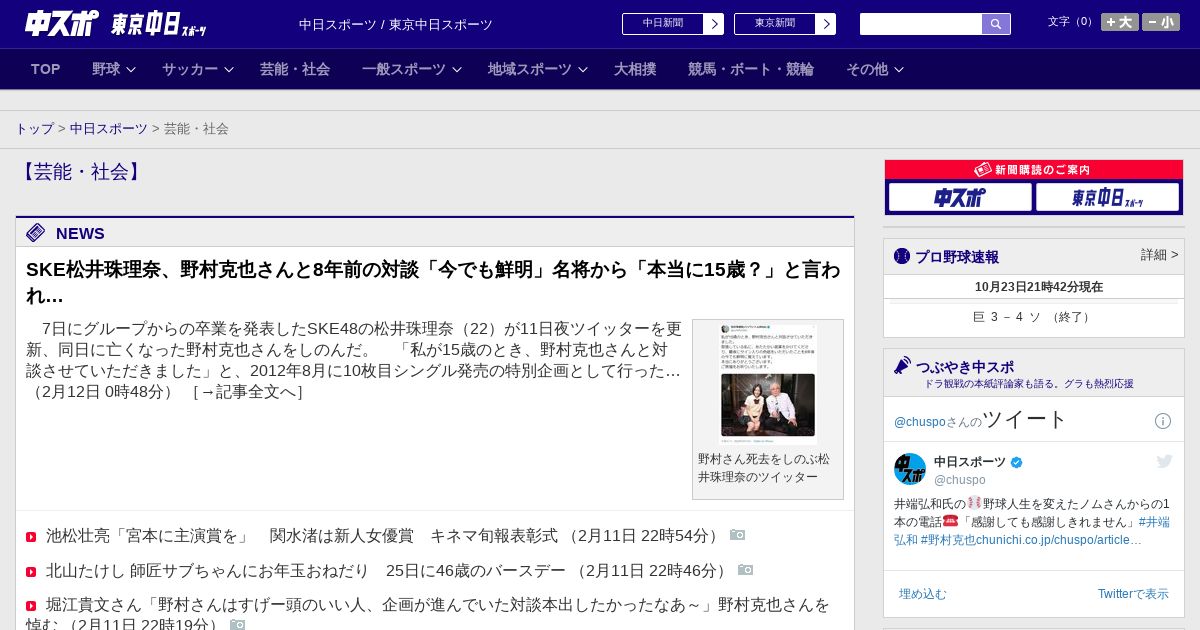Click the NEWS section newspaper icon
This screenshot has width=1200, height=630.
[36, 233]
